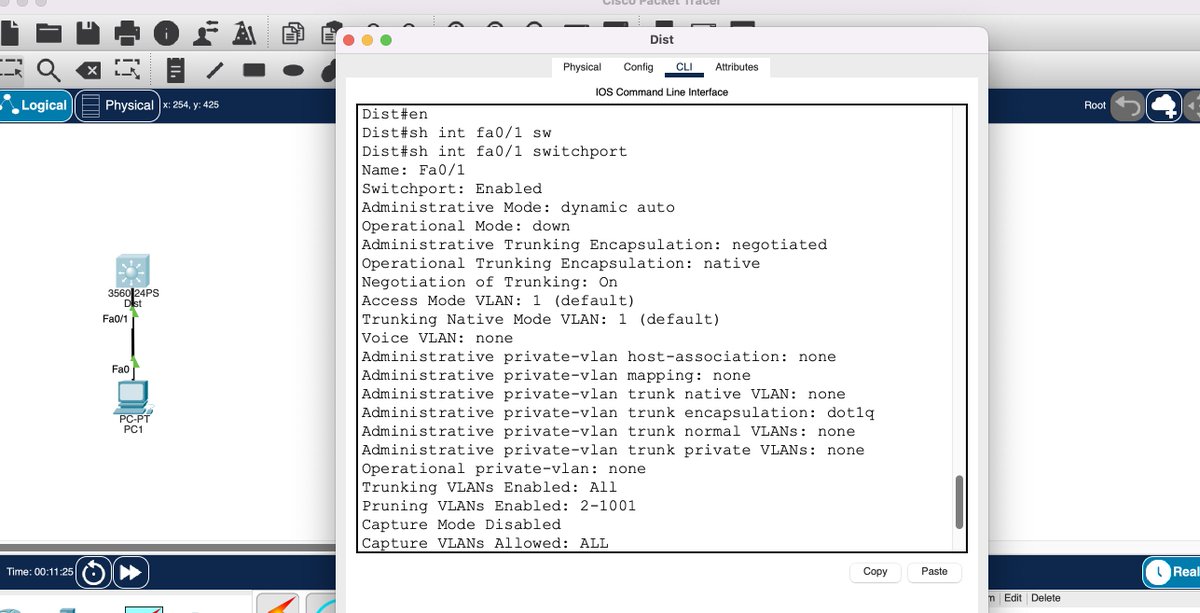1200x613 pixels.
Task: Click the 'Administrative Mode: dynamic auto' line
Action: tap(518, 207)
